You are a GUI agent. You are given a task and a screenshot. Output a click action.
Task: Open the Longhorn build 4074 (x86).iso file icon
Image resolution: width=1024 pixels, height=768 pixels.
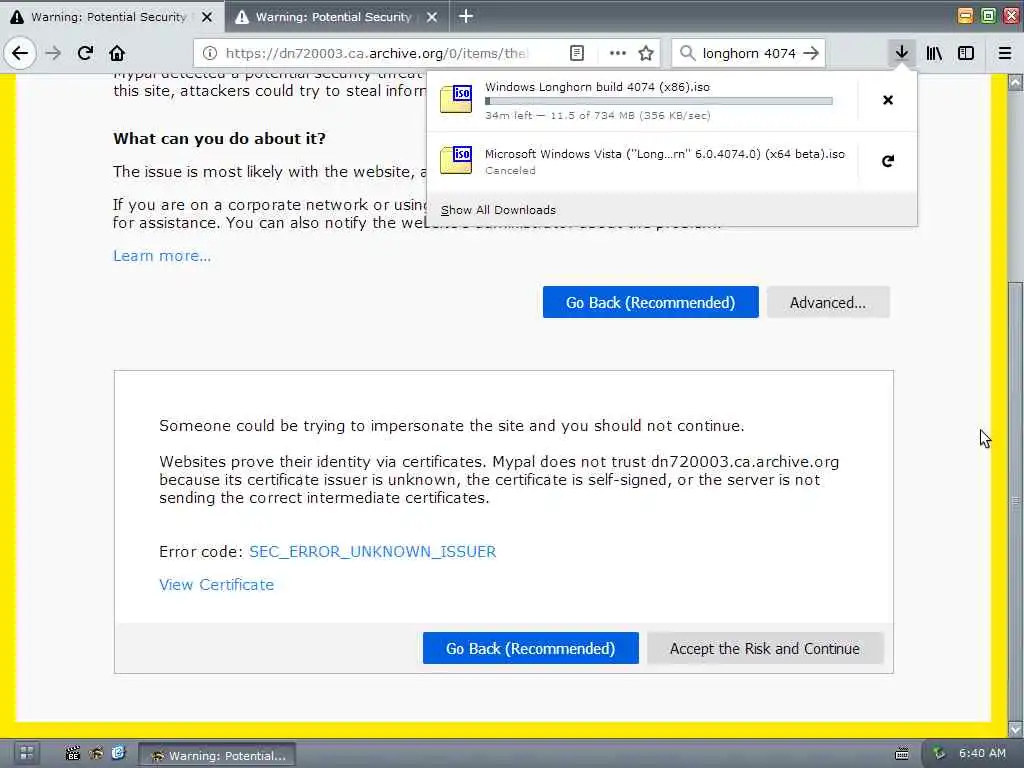click(x=456, y=99)
